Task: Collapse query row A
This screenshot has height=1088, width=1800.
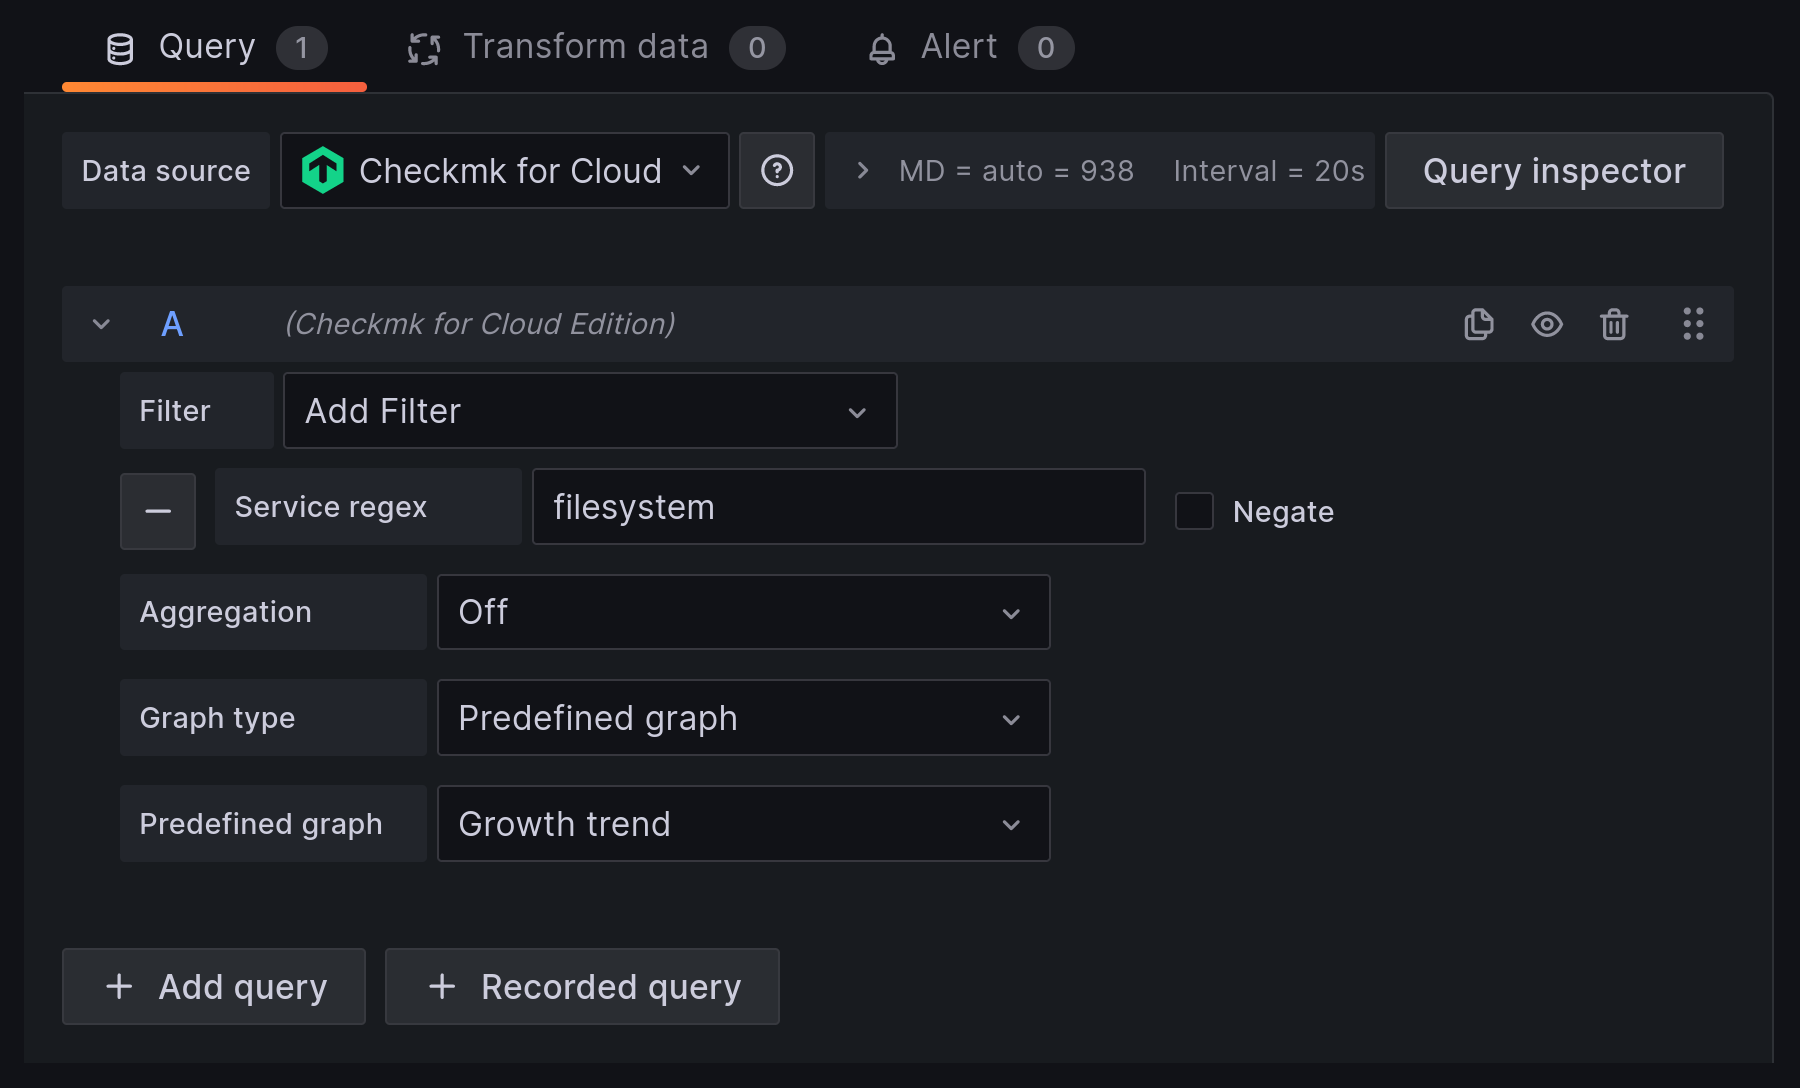Action: (x=101, y=324)
